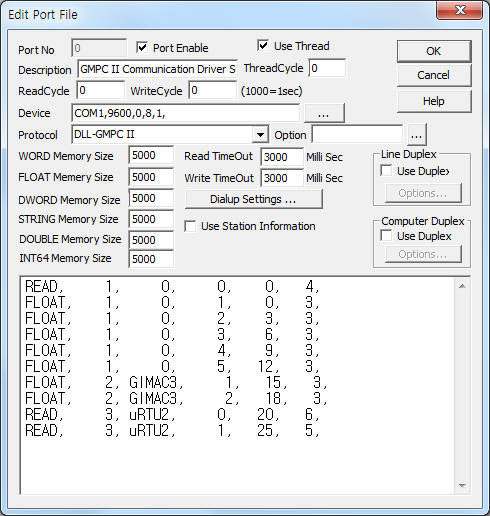The height and width of the screenshot is (516, 490).
Task: Click the DOUBLE Memory Size field
Action: [151, 240]
